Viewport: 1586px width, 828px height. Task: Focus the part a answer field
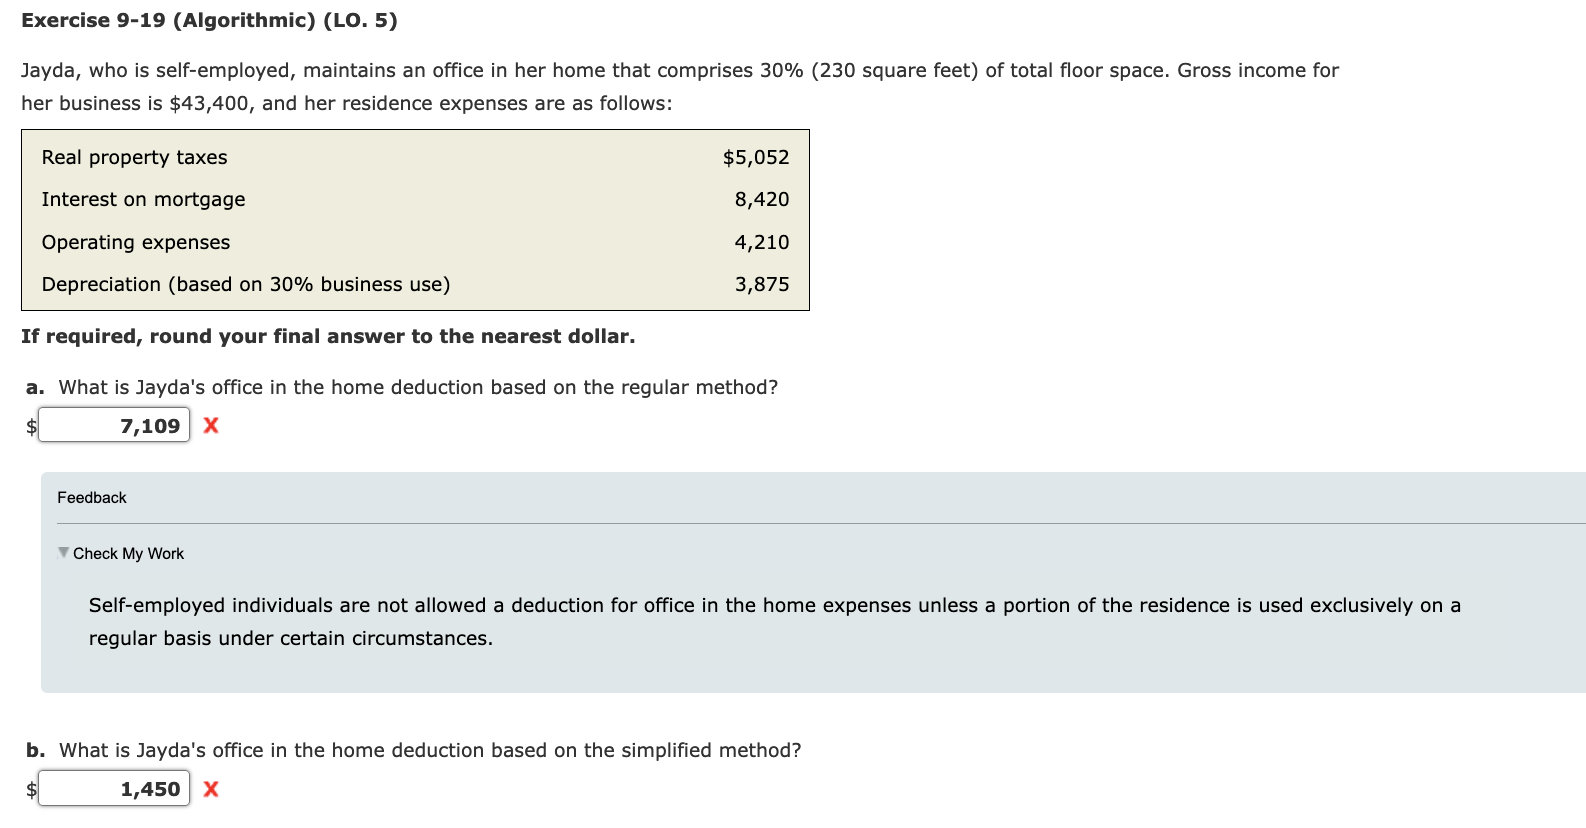tap(114, 426)
